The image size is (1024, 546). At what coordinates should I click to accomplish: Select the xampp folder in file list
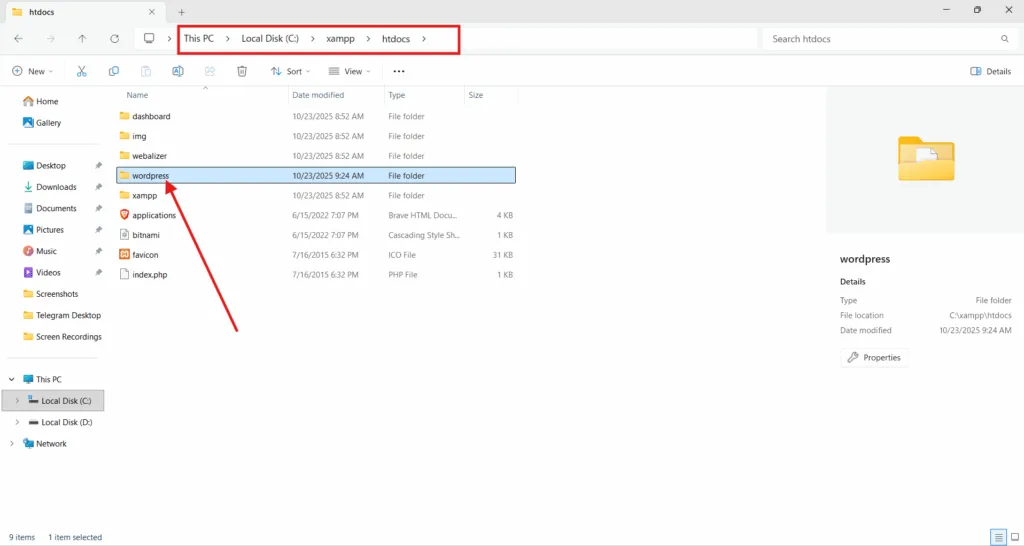(x=316, y=195)
